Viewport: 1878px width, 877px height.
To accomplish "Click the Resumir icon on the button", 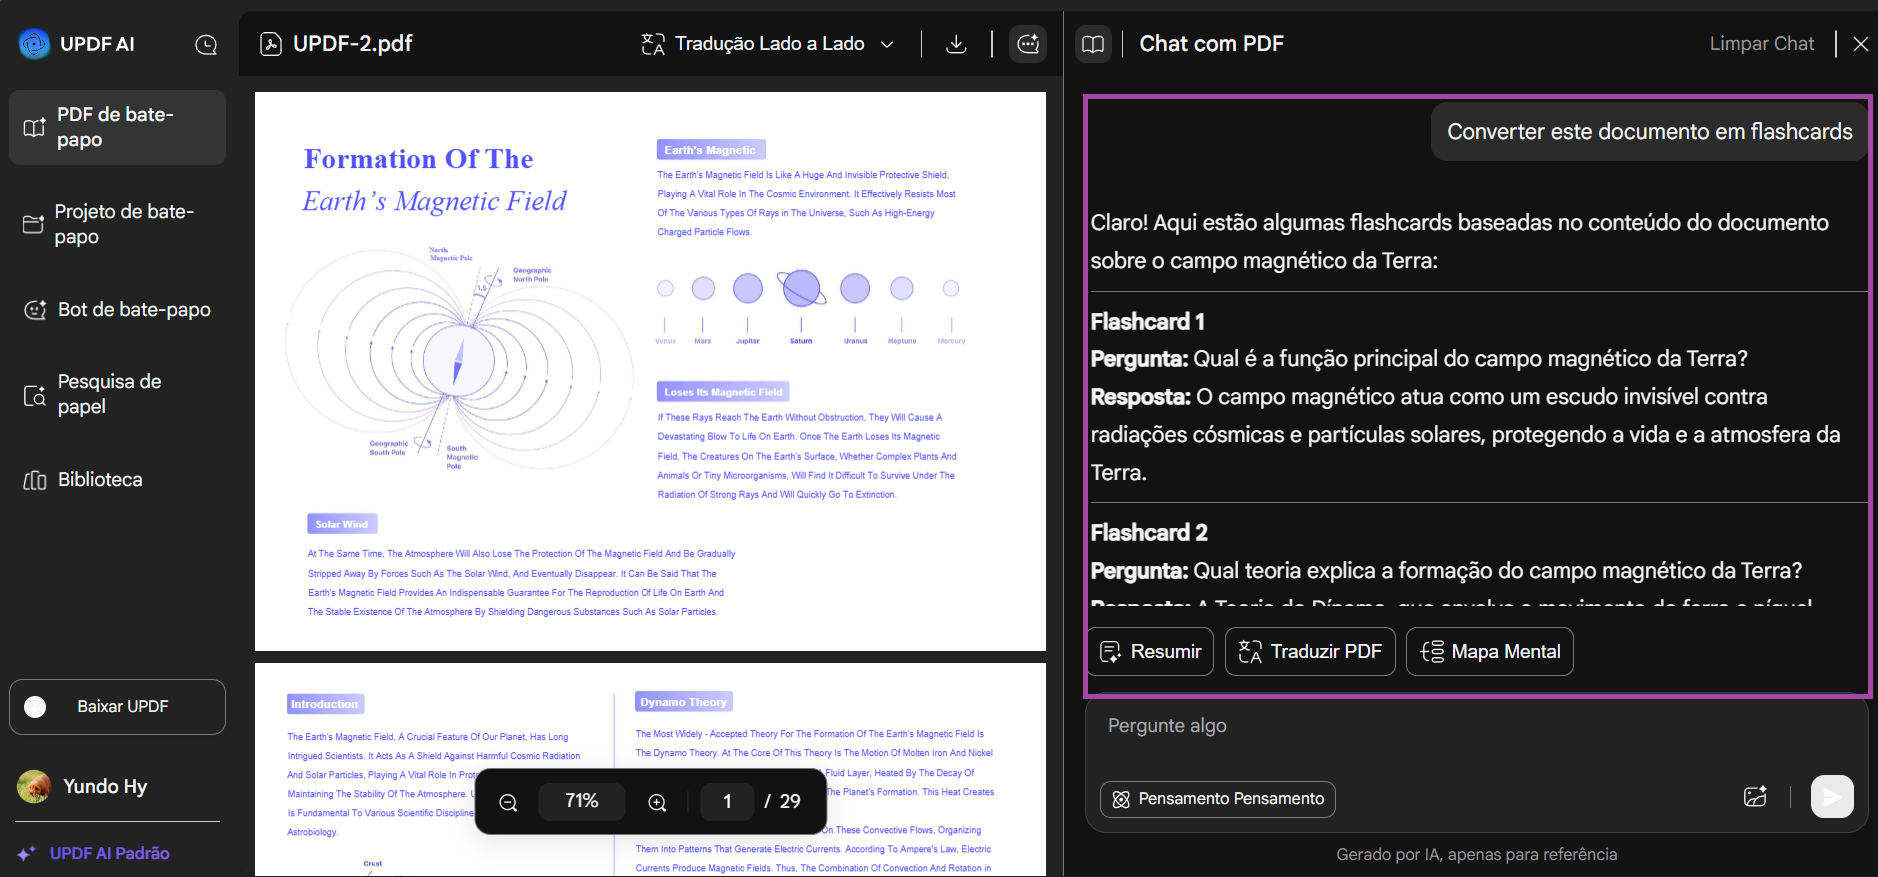I will (1110, 652).
